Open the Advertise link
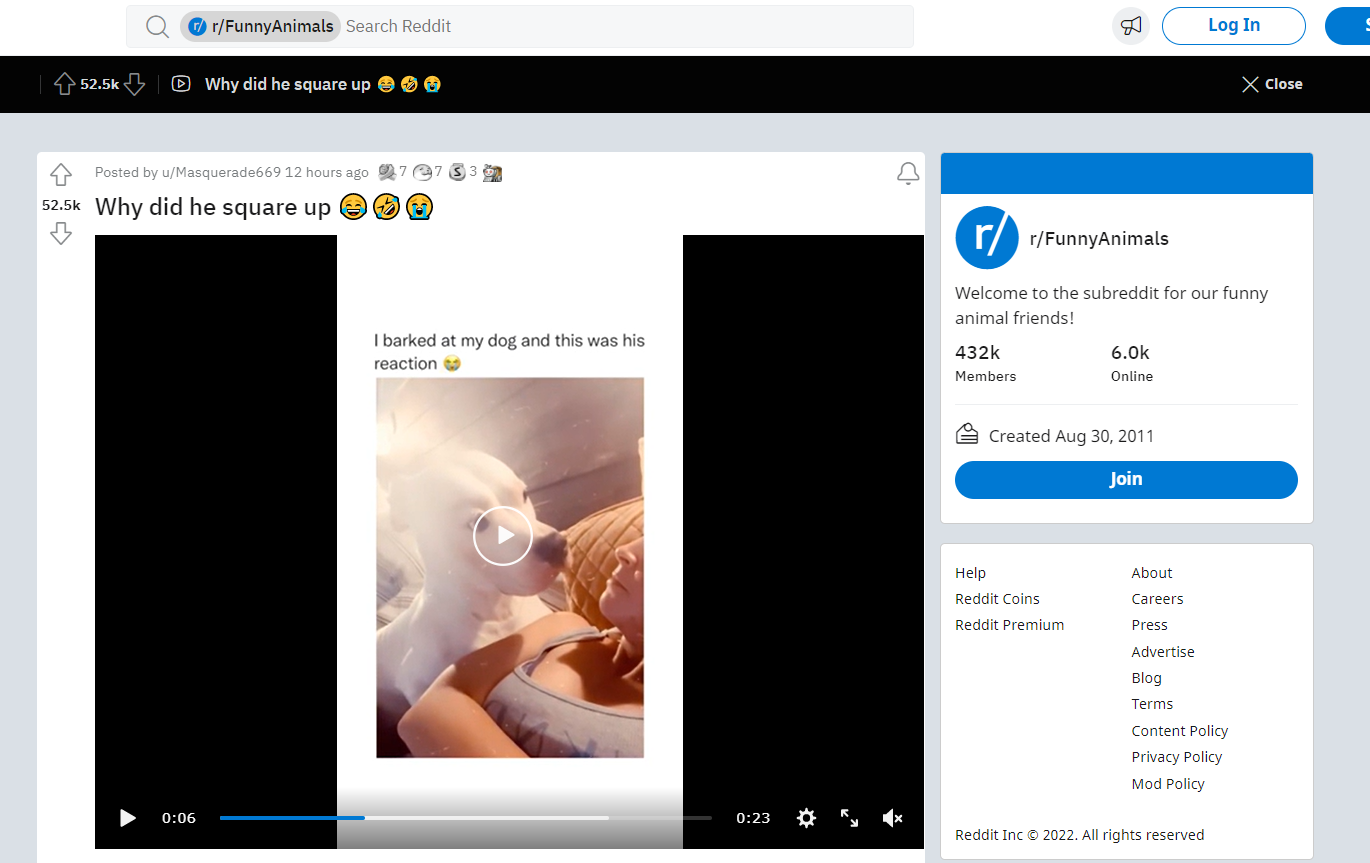This screenshot has height=863, width=1370. (1163, 652)
